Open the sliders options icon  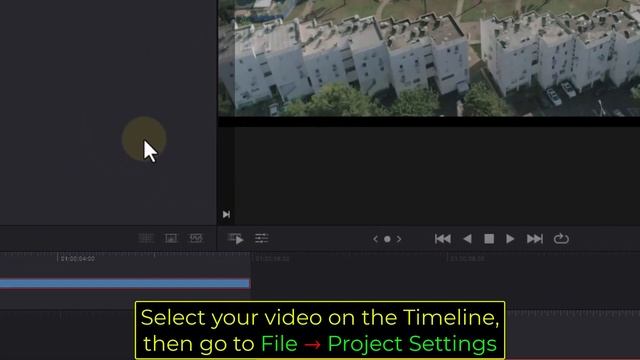point(262,238)
